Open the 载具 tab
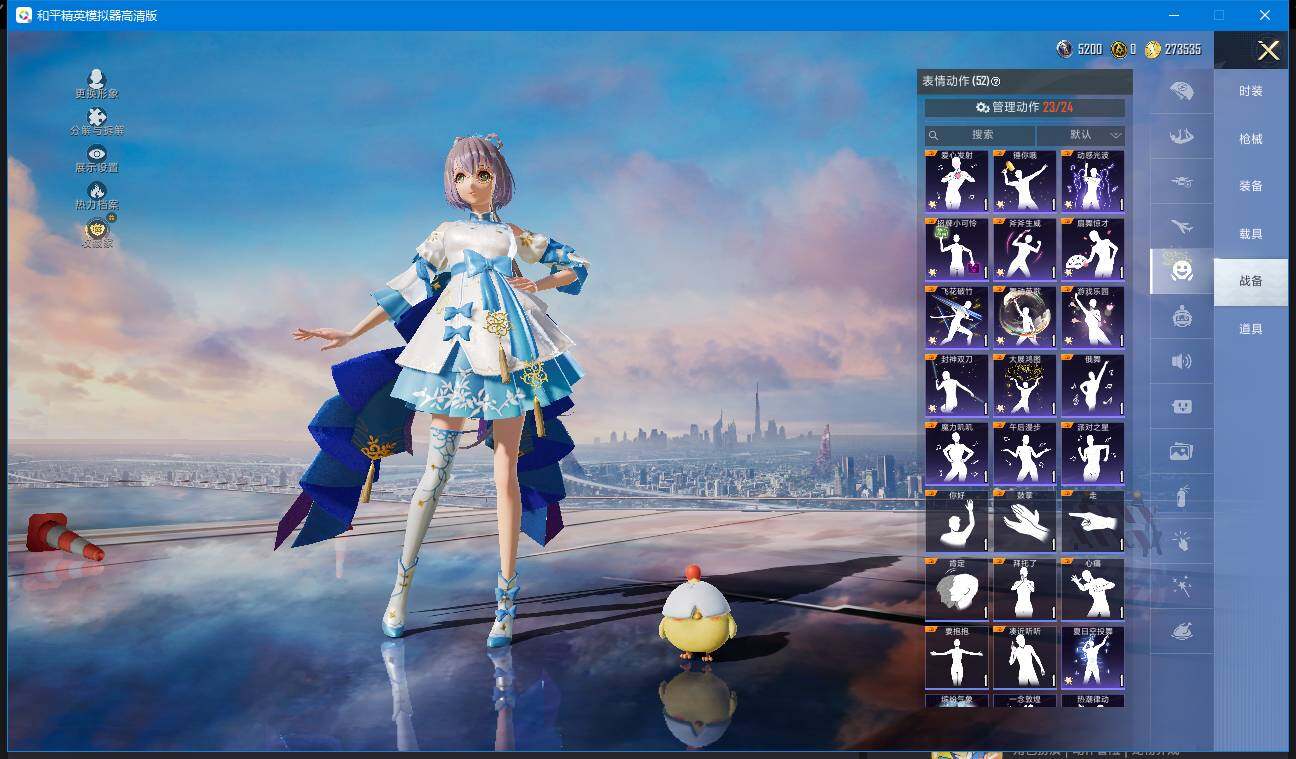This screenshot has width=1296, height=759. (x=1250, y=234)
